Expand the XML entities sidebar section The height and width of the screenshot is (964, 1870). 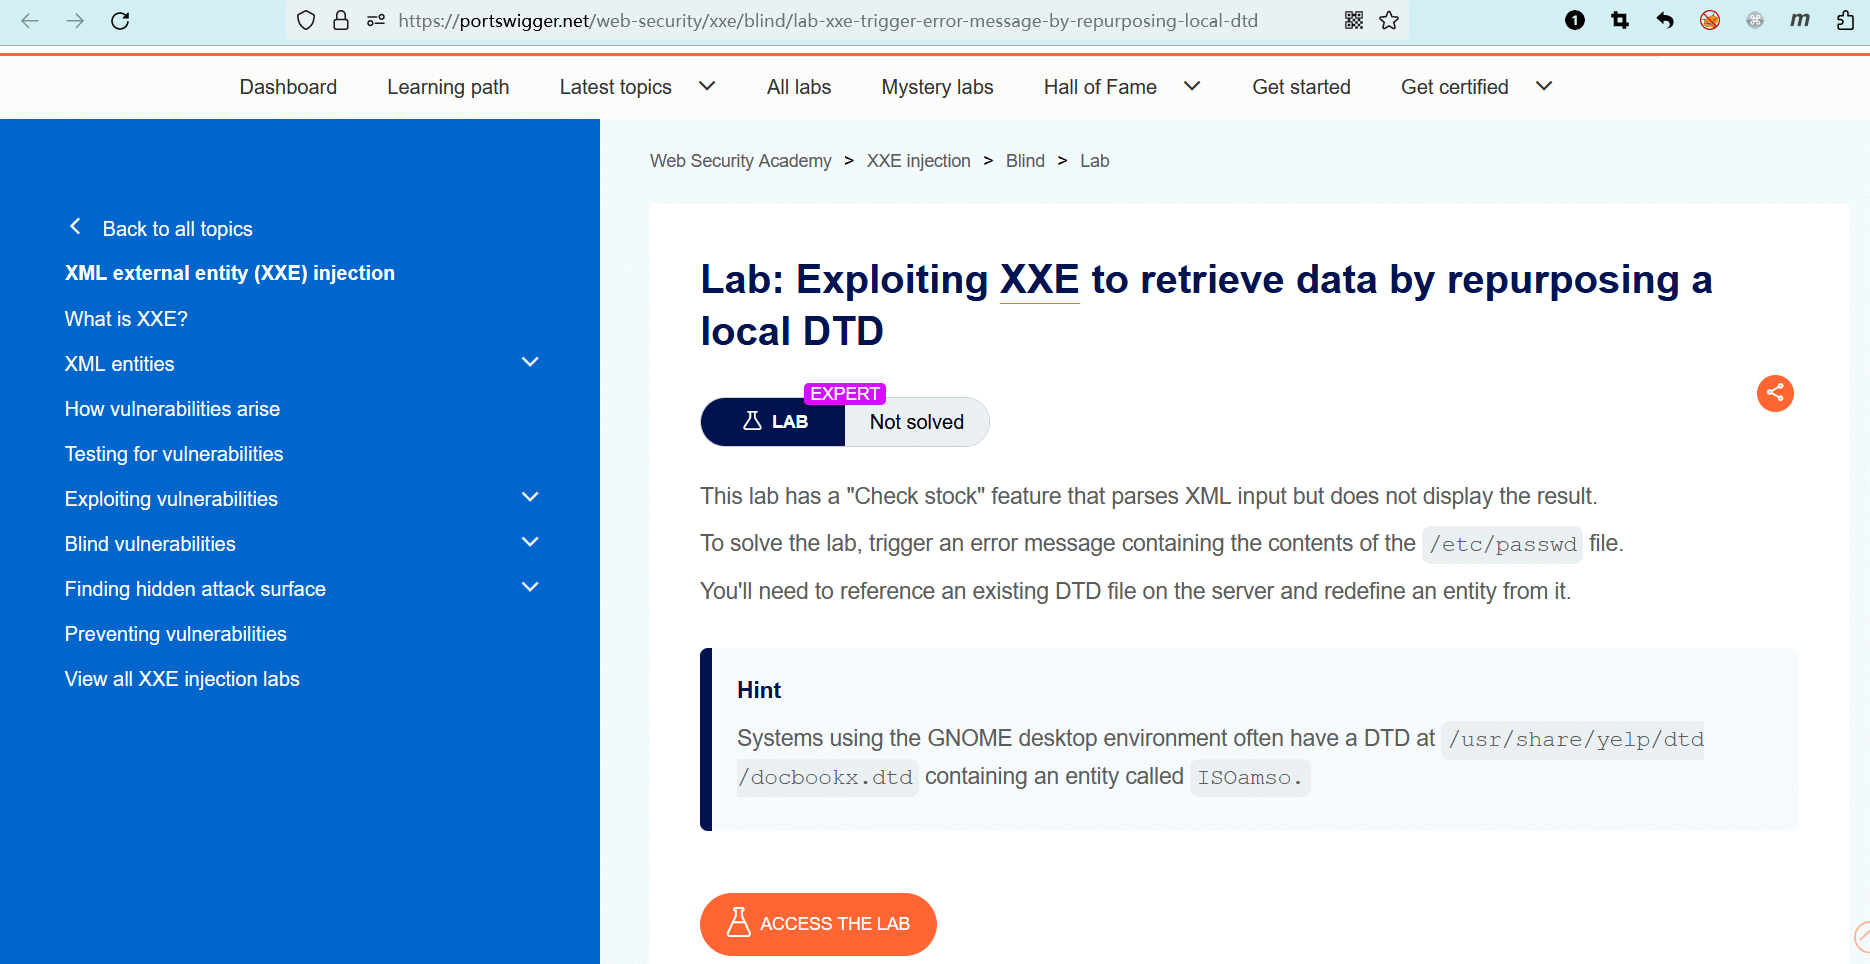pyautogui.click(x=530, y=363)
